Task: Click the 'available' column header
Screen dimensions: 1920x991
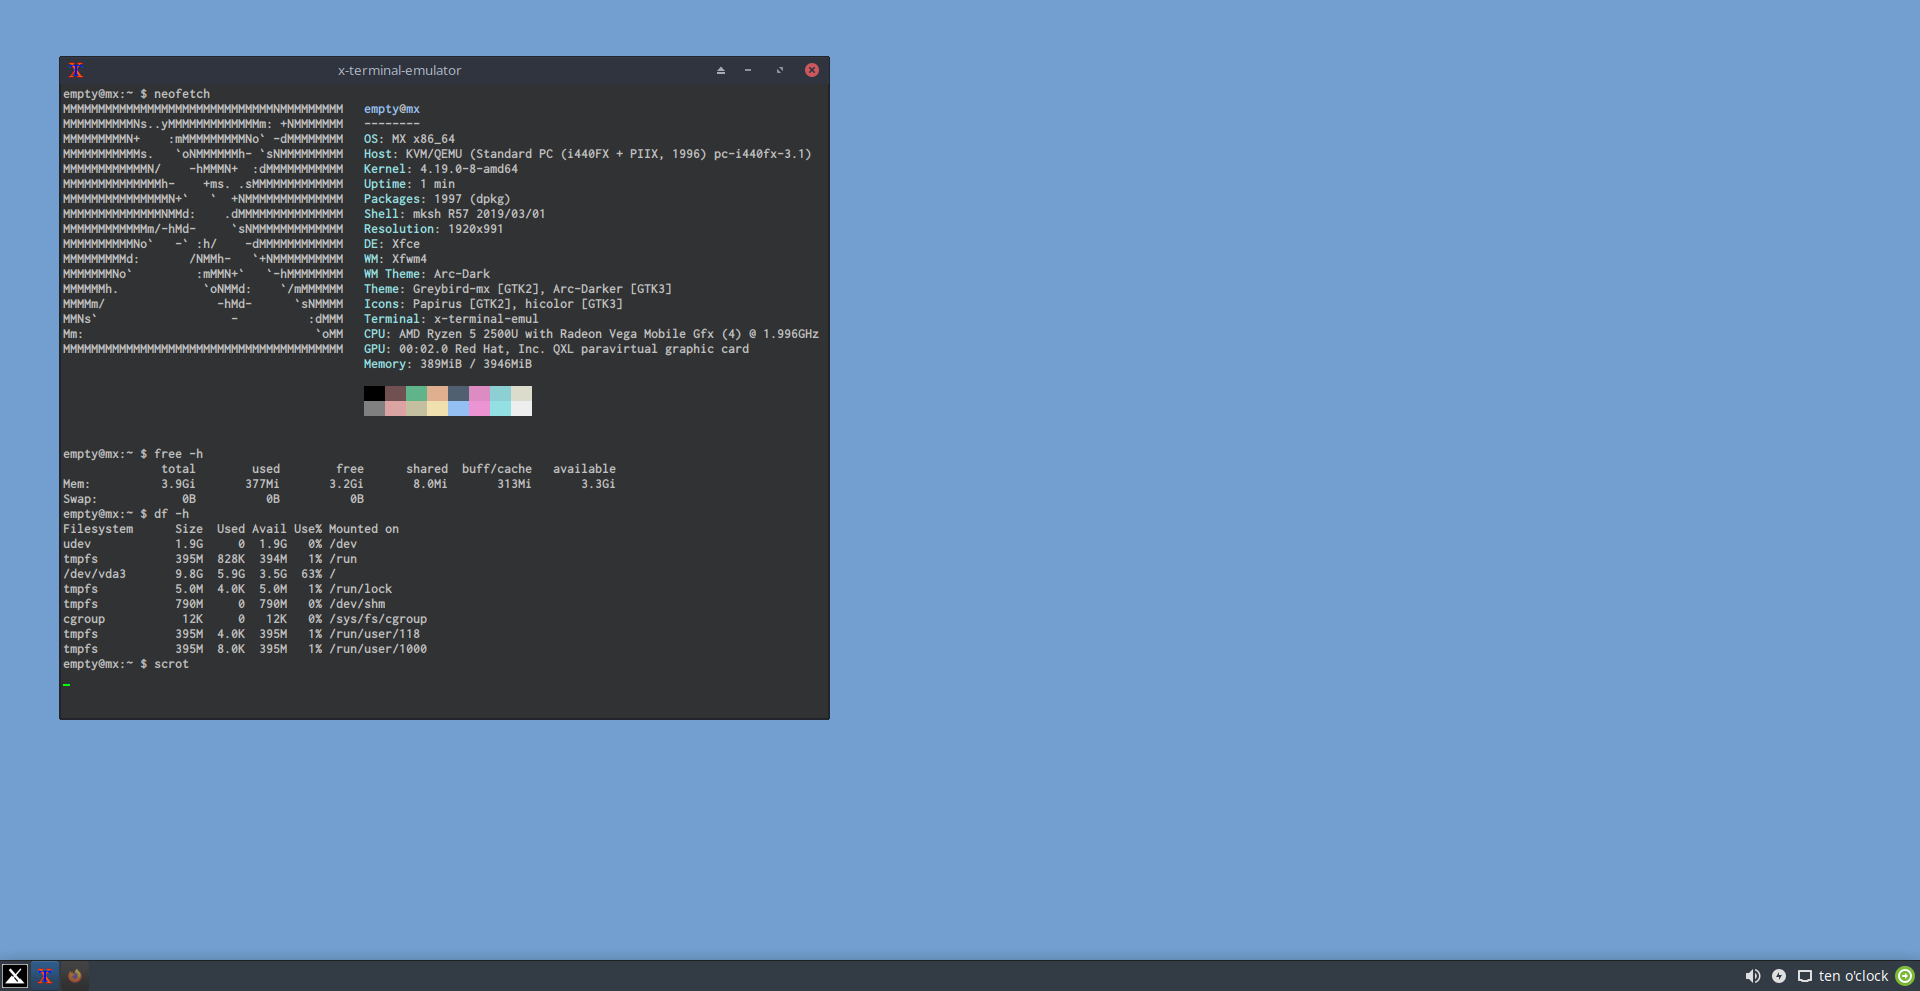Action: click(x=584, y=469)
